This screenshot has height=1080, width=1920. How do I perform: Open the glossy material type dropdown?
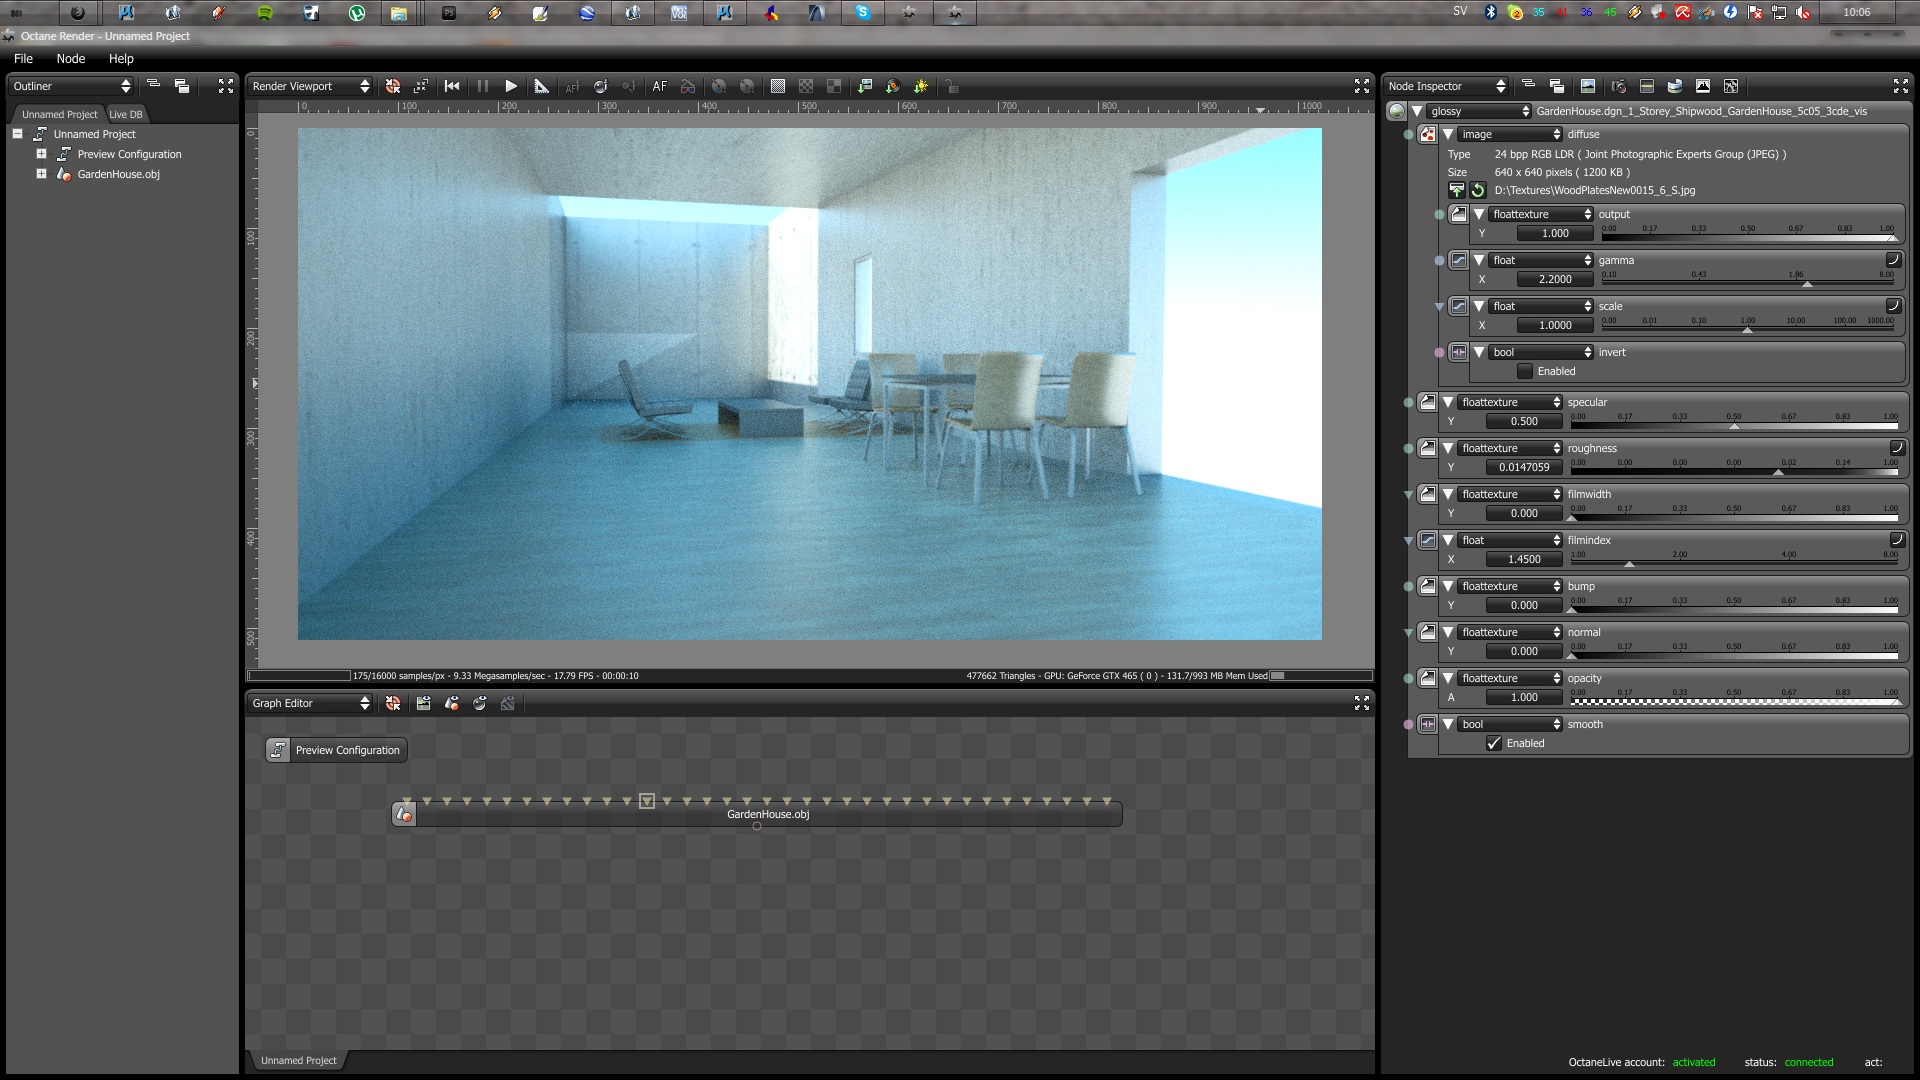coord(1478,111)
